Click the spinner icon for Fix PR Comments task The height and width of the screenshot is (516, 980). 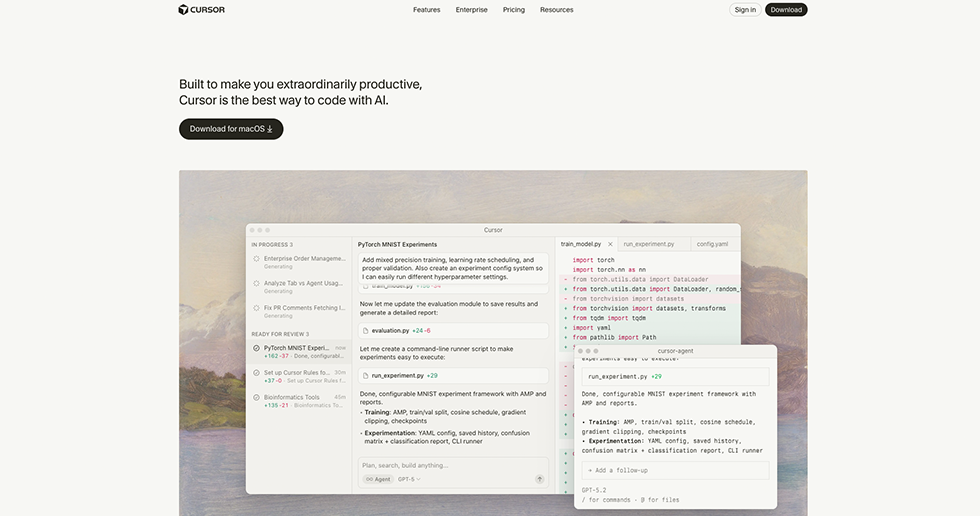pos(256,308)
